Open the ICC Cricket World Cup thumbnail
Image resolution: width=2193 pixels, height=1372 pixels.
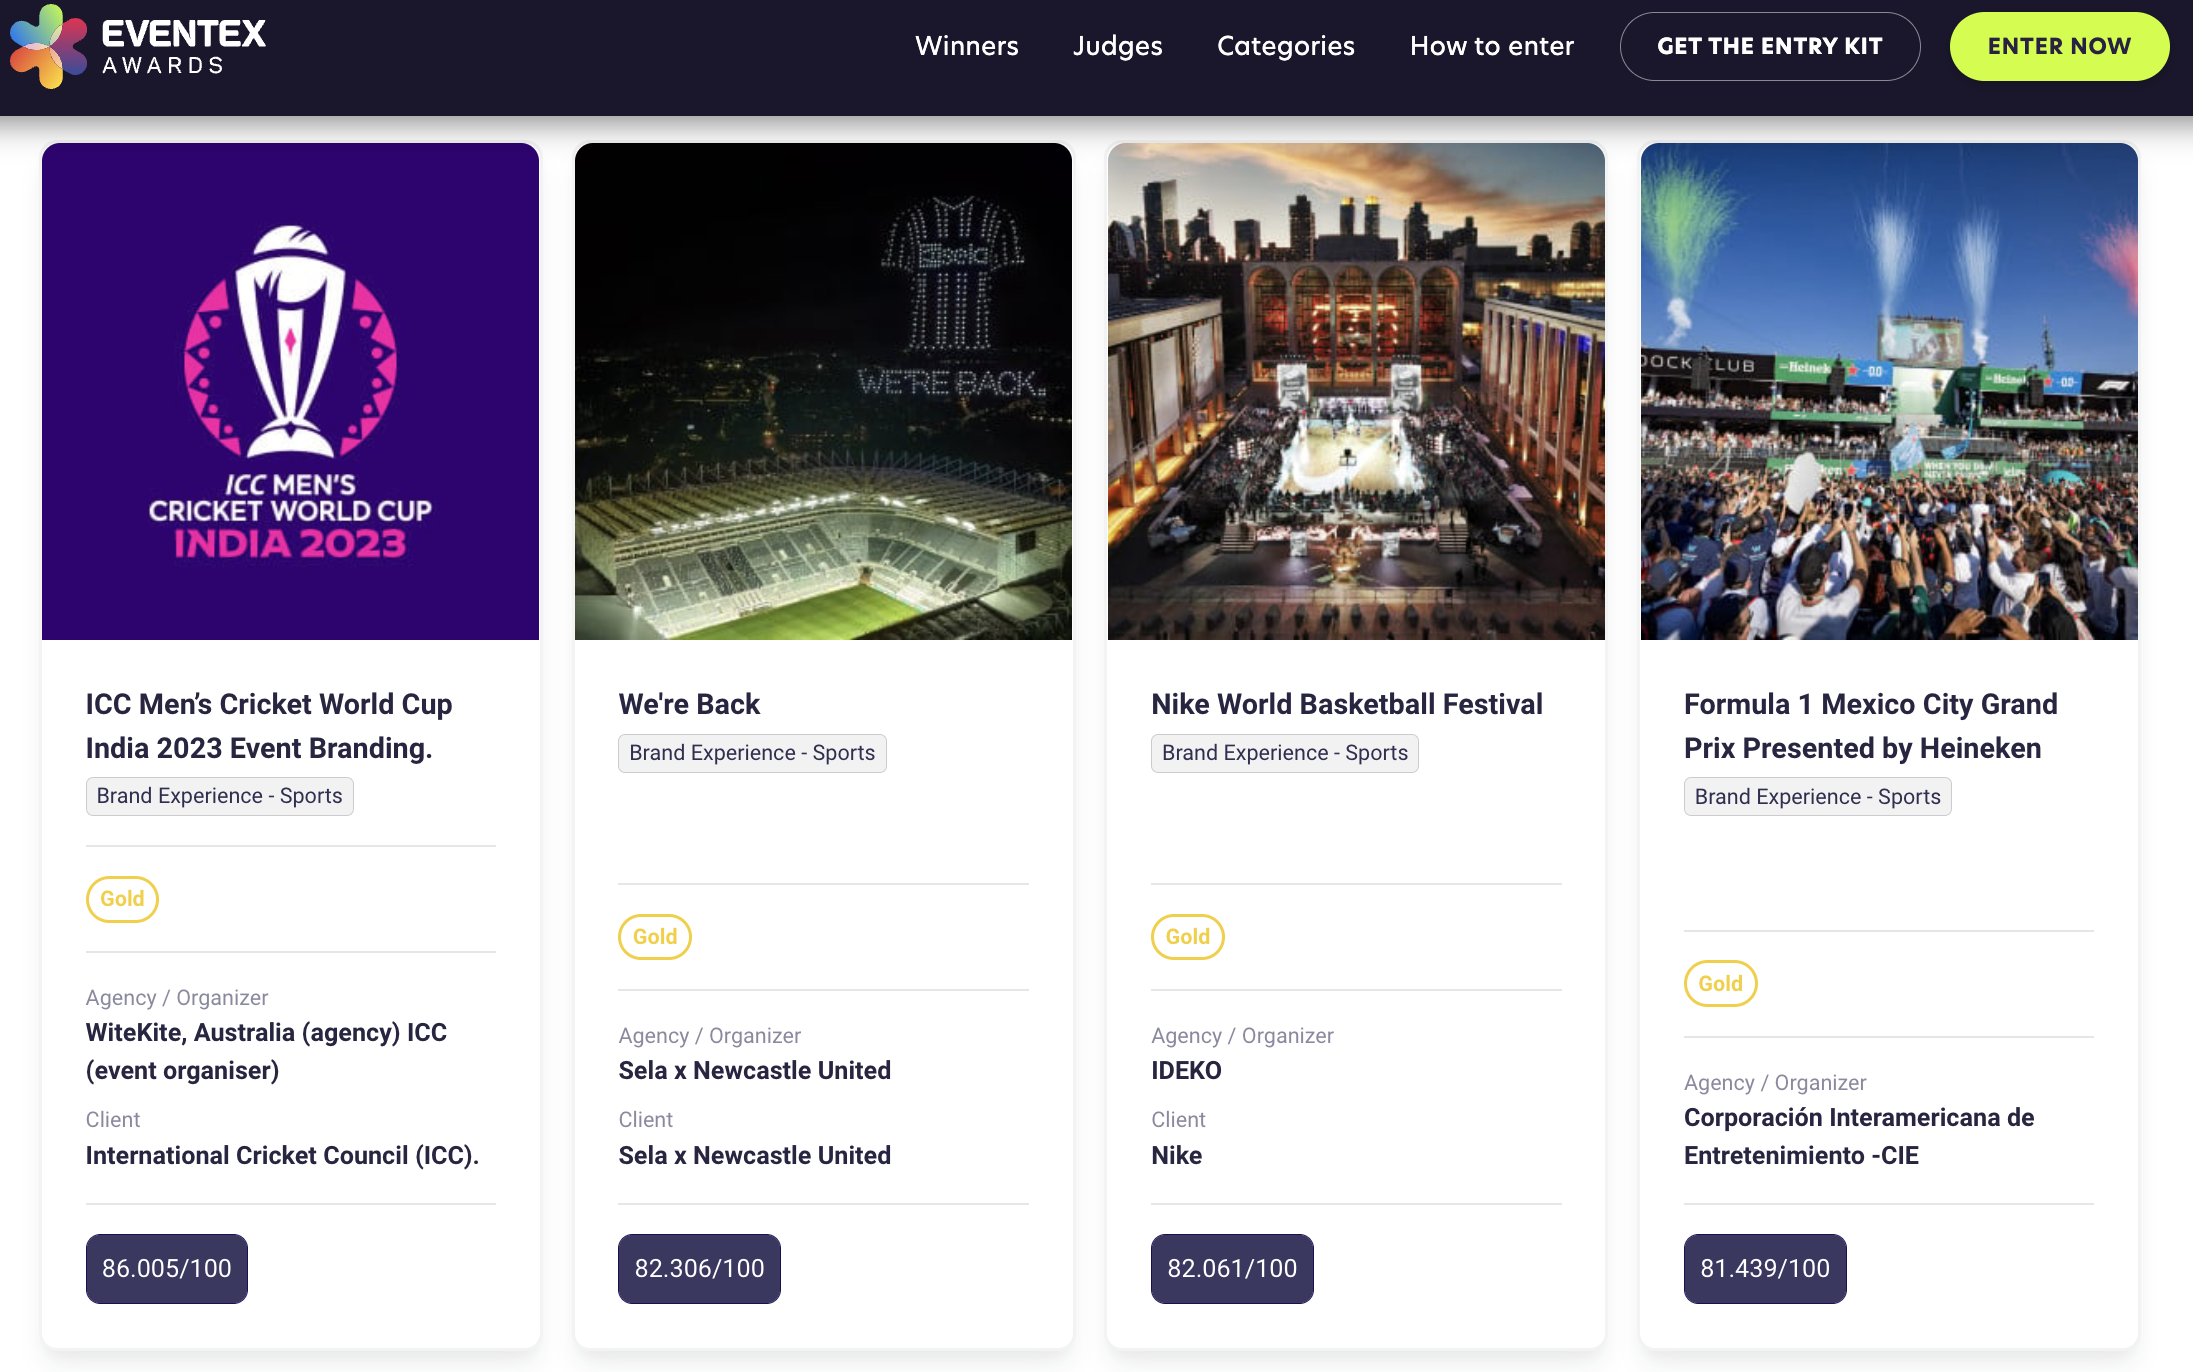click(290, 391)
